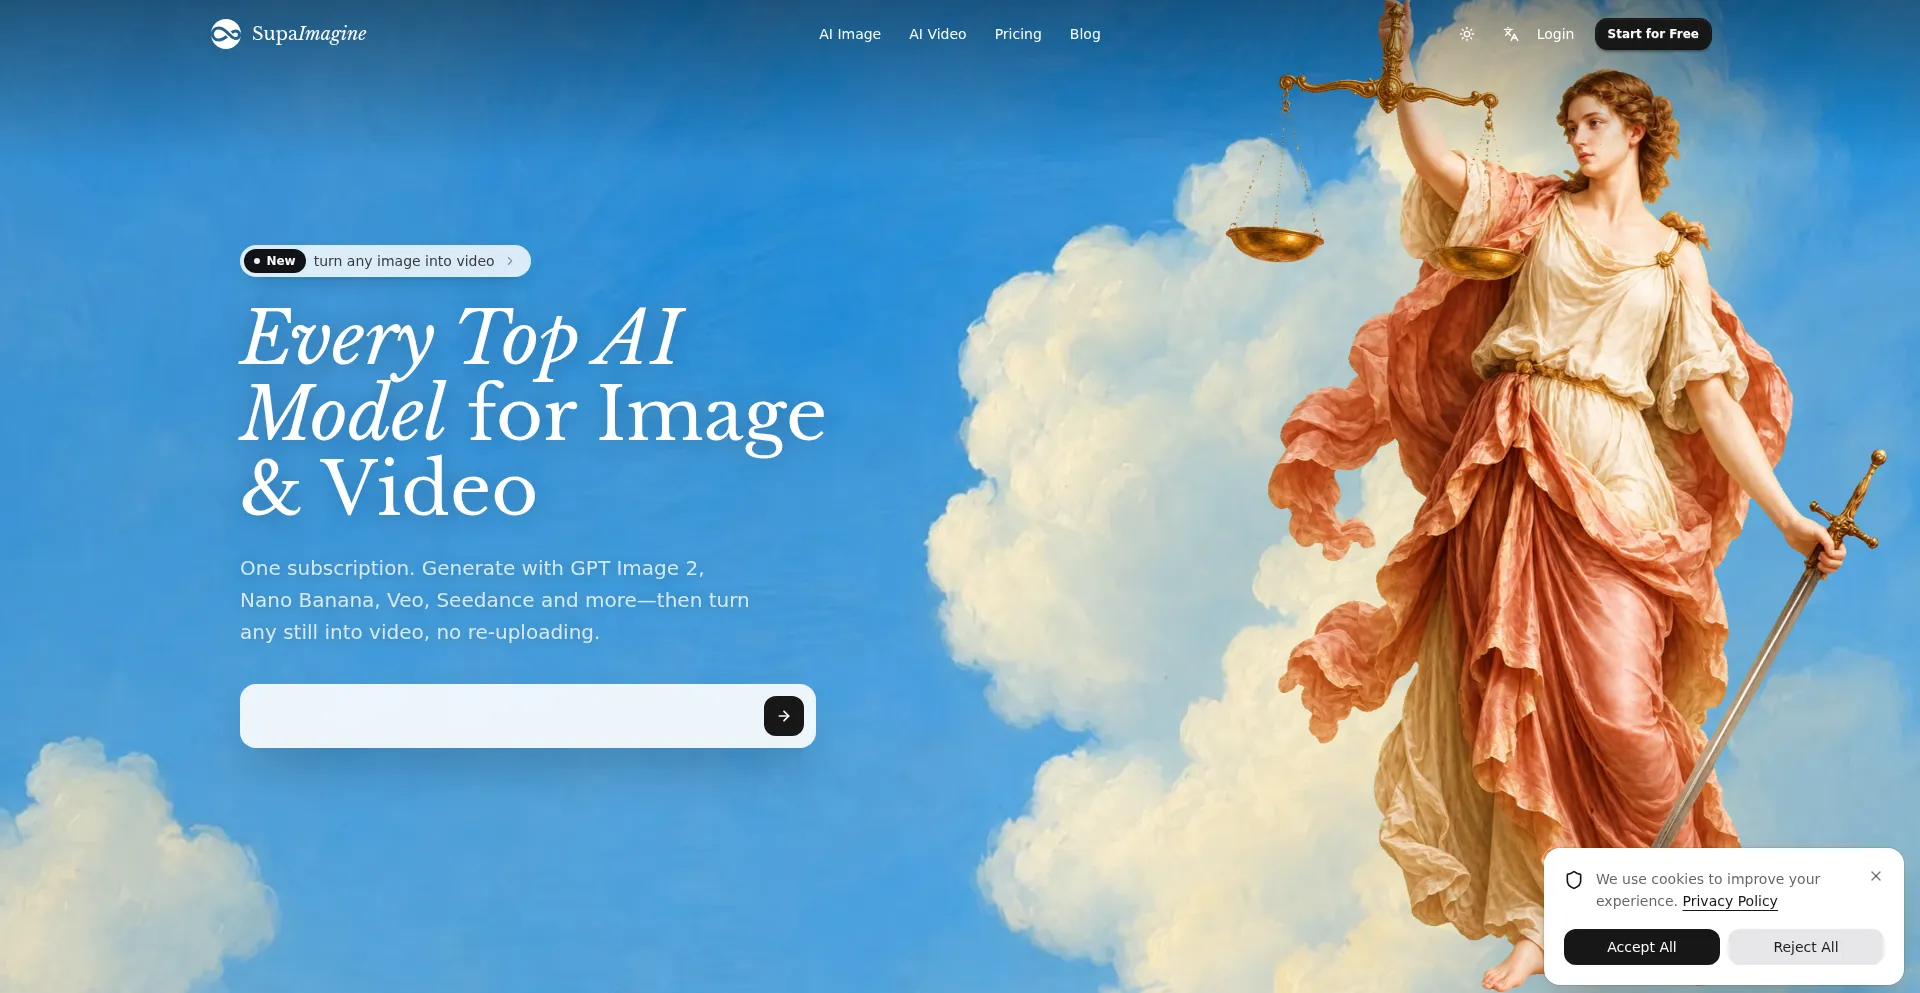Open the Pricing page
The height and width of the screenshot is (993, 1920).
pyautogui.click(x=1018, y=34)
